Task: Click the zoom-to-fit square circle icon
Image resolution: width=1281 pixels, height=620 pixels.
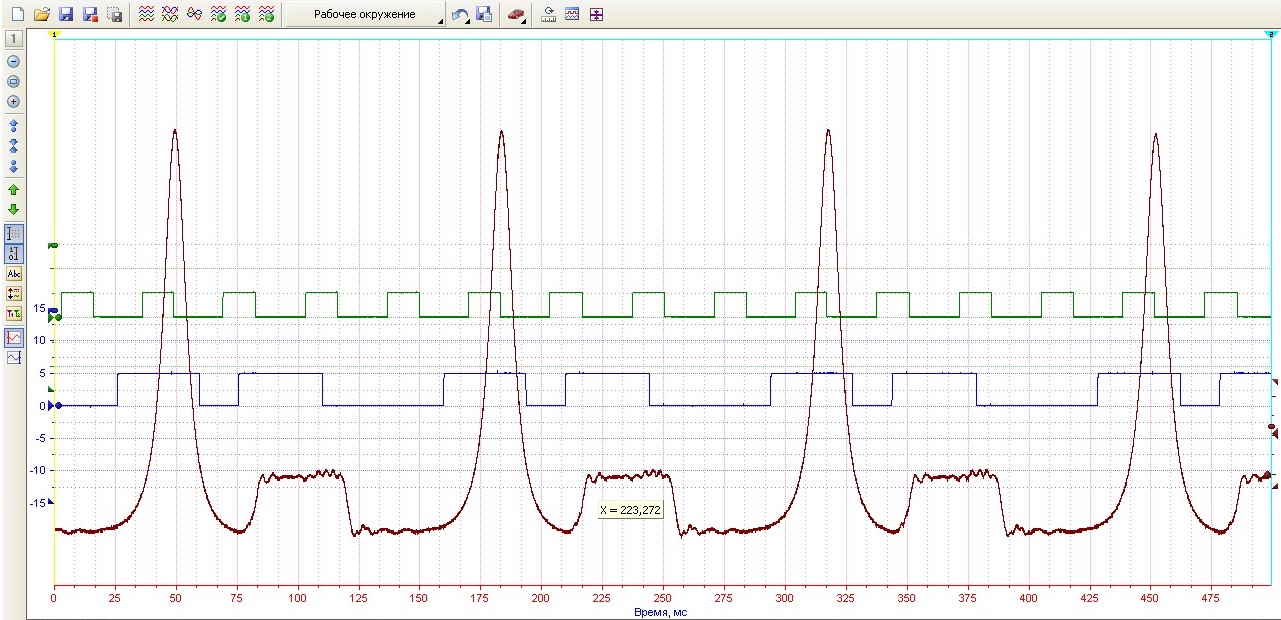Action: [14, 81]
